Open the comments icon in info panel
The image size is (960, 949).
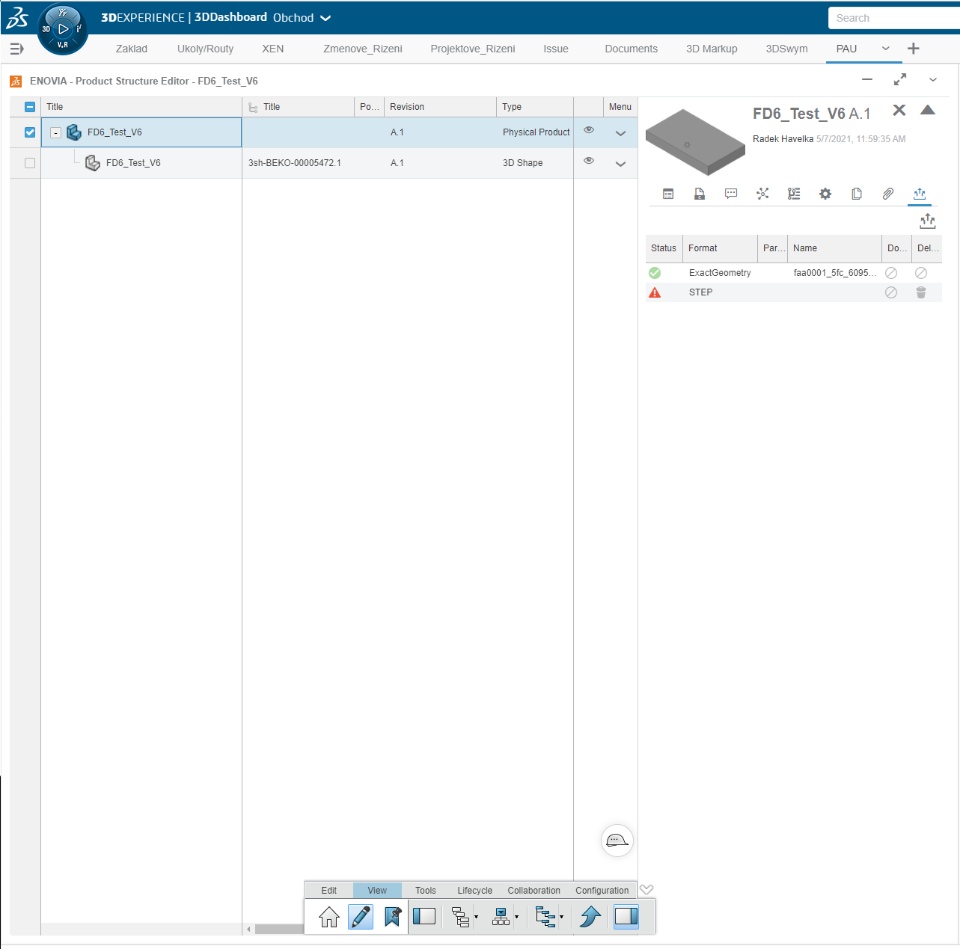pos(731,194)
